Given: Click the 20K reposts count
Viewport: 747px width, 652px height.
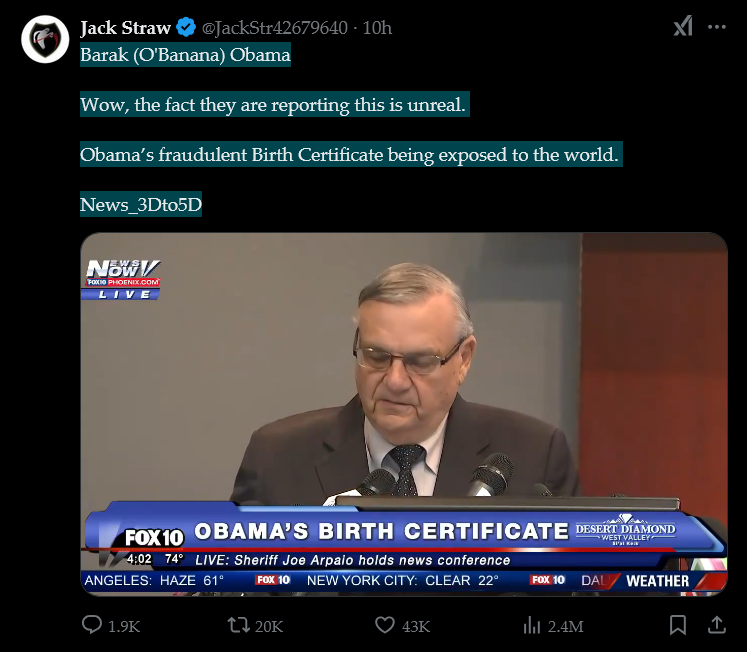Looking at the screenshot, I should pos(270,626).
